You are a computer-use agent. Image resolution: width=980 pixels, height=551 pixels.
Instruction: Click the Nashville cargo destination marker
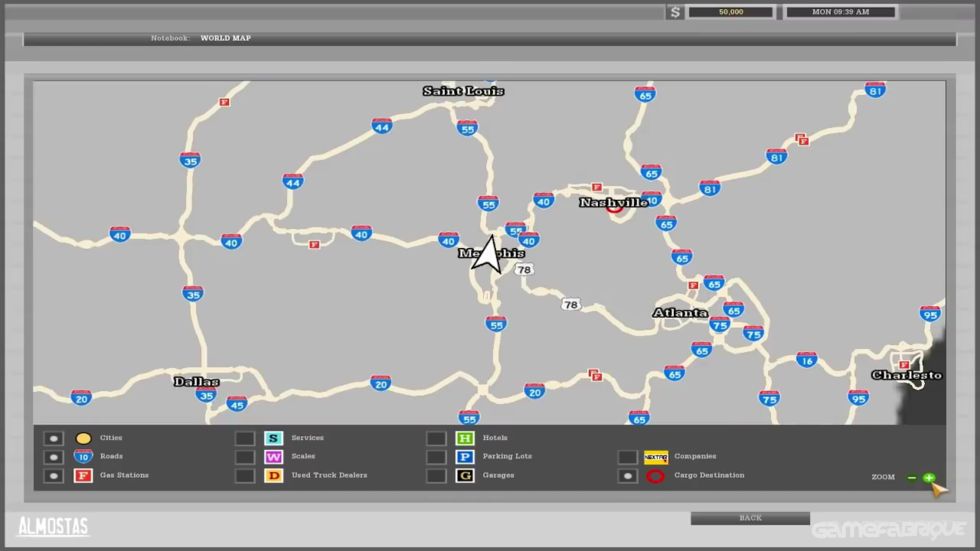[614, 209]
